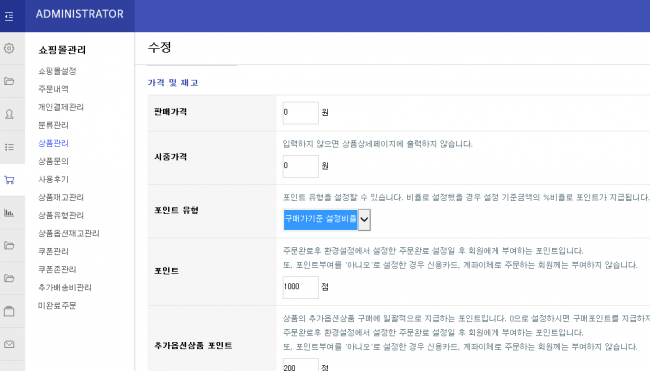Screen dimensions: 650x371
Task: Click the 가격 및 재고 section heading
Action: point(173,82)
